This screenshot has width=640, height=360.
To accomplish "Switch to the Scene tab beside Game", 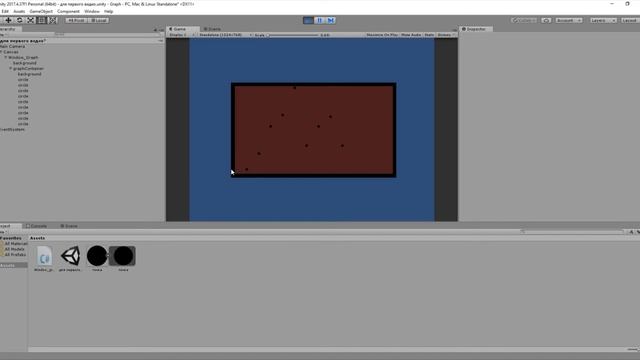I will click(213, 29).
